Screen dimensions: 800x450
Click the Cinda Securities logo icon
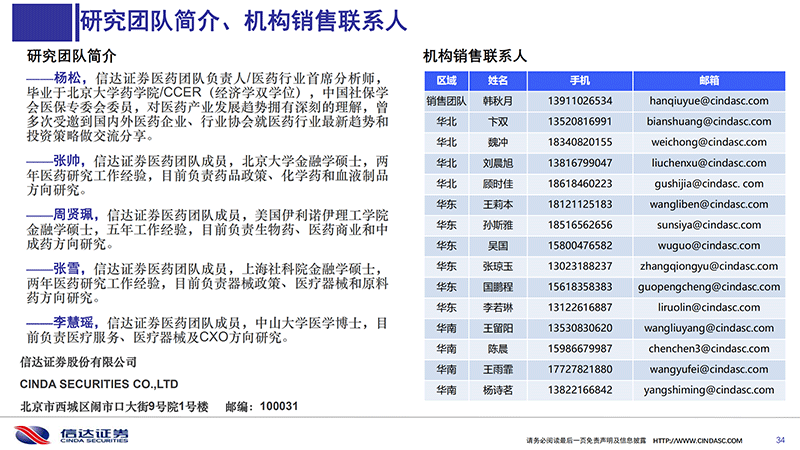tap(32, 435)
